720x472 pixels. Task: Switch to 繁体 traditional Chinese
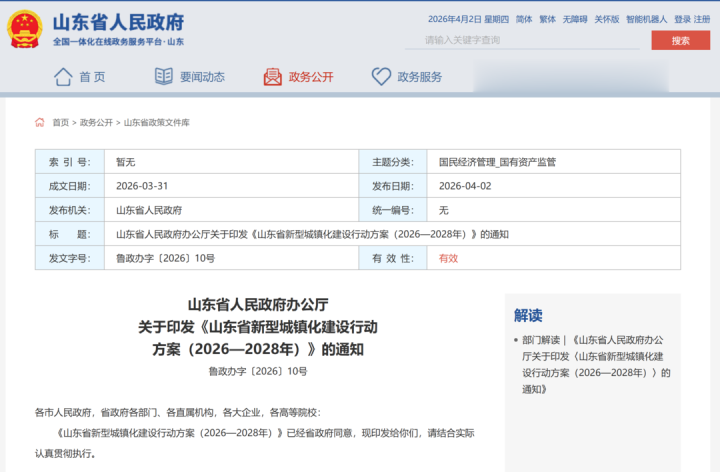[x=548, y=19]
